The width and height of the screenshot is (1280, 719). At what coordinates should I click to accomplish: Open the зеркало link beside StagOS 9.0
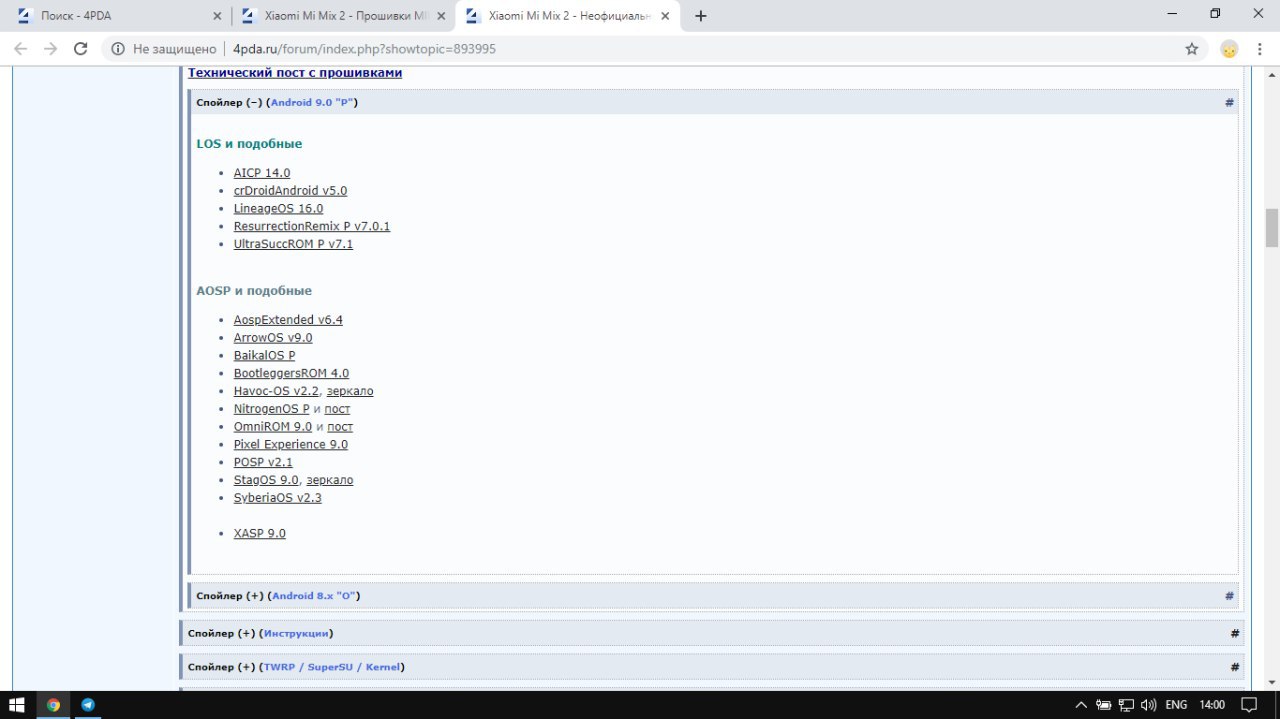point(330,480)
